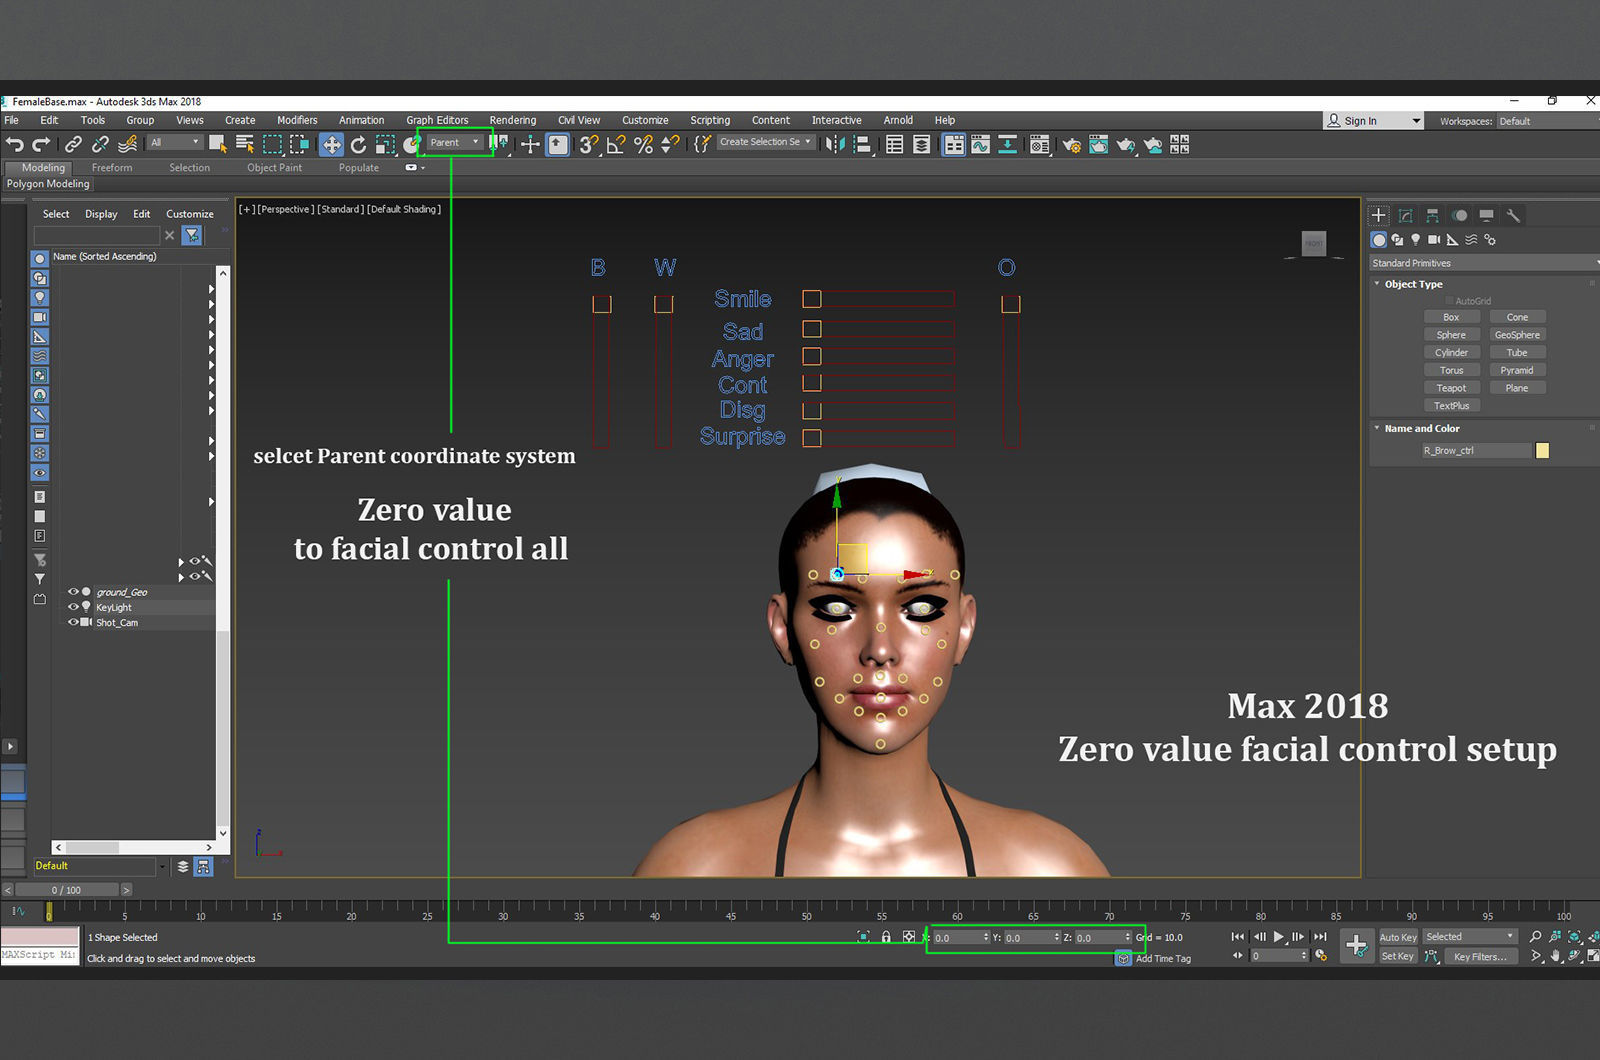Open the Scripting menu
Image resolution: width=1600 pixels, height=1060 pixels.
(x=710, y=120)
